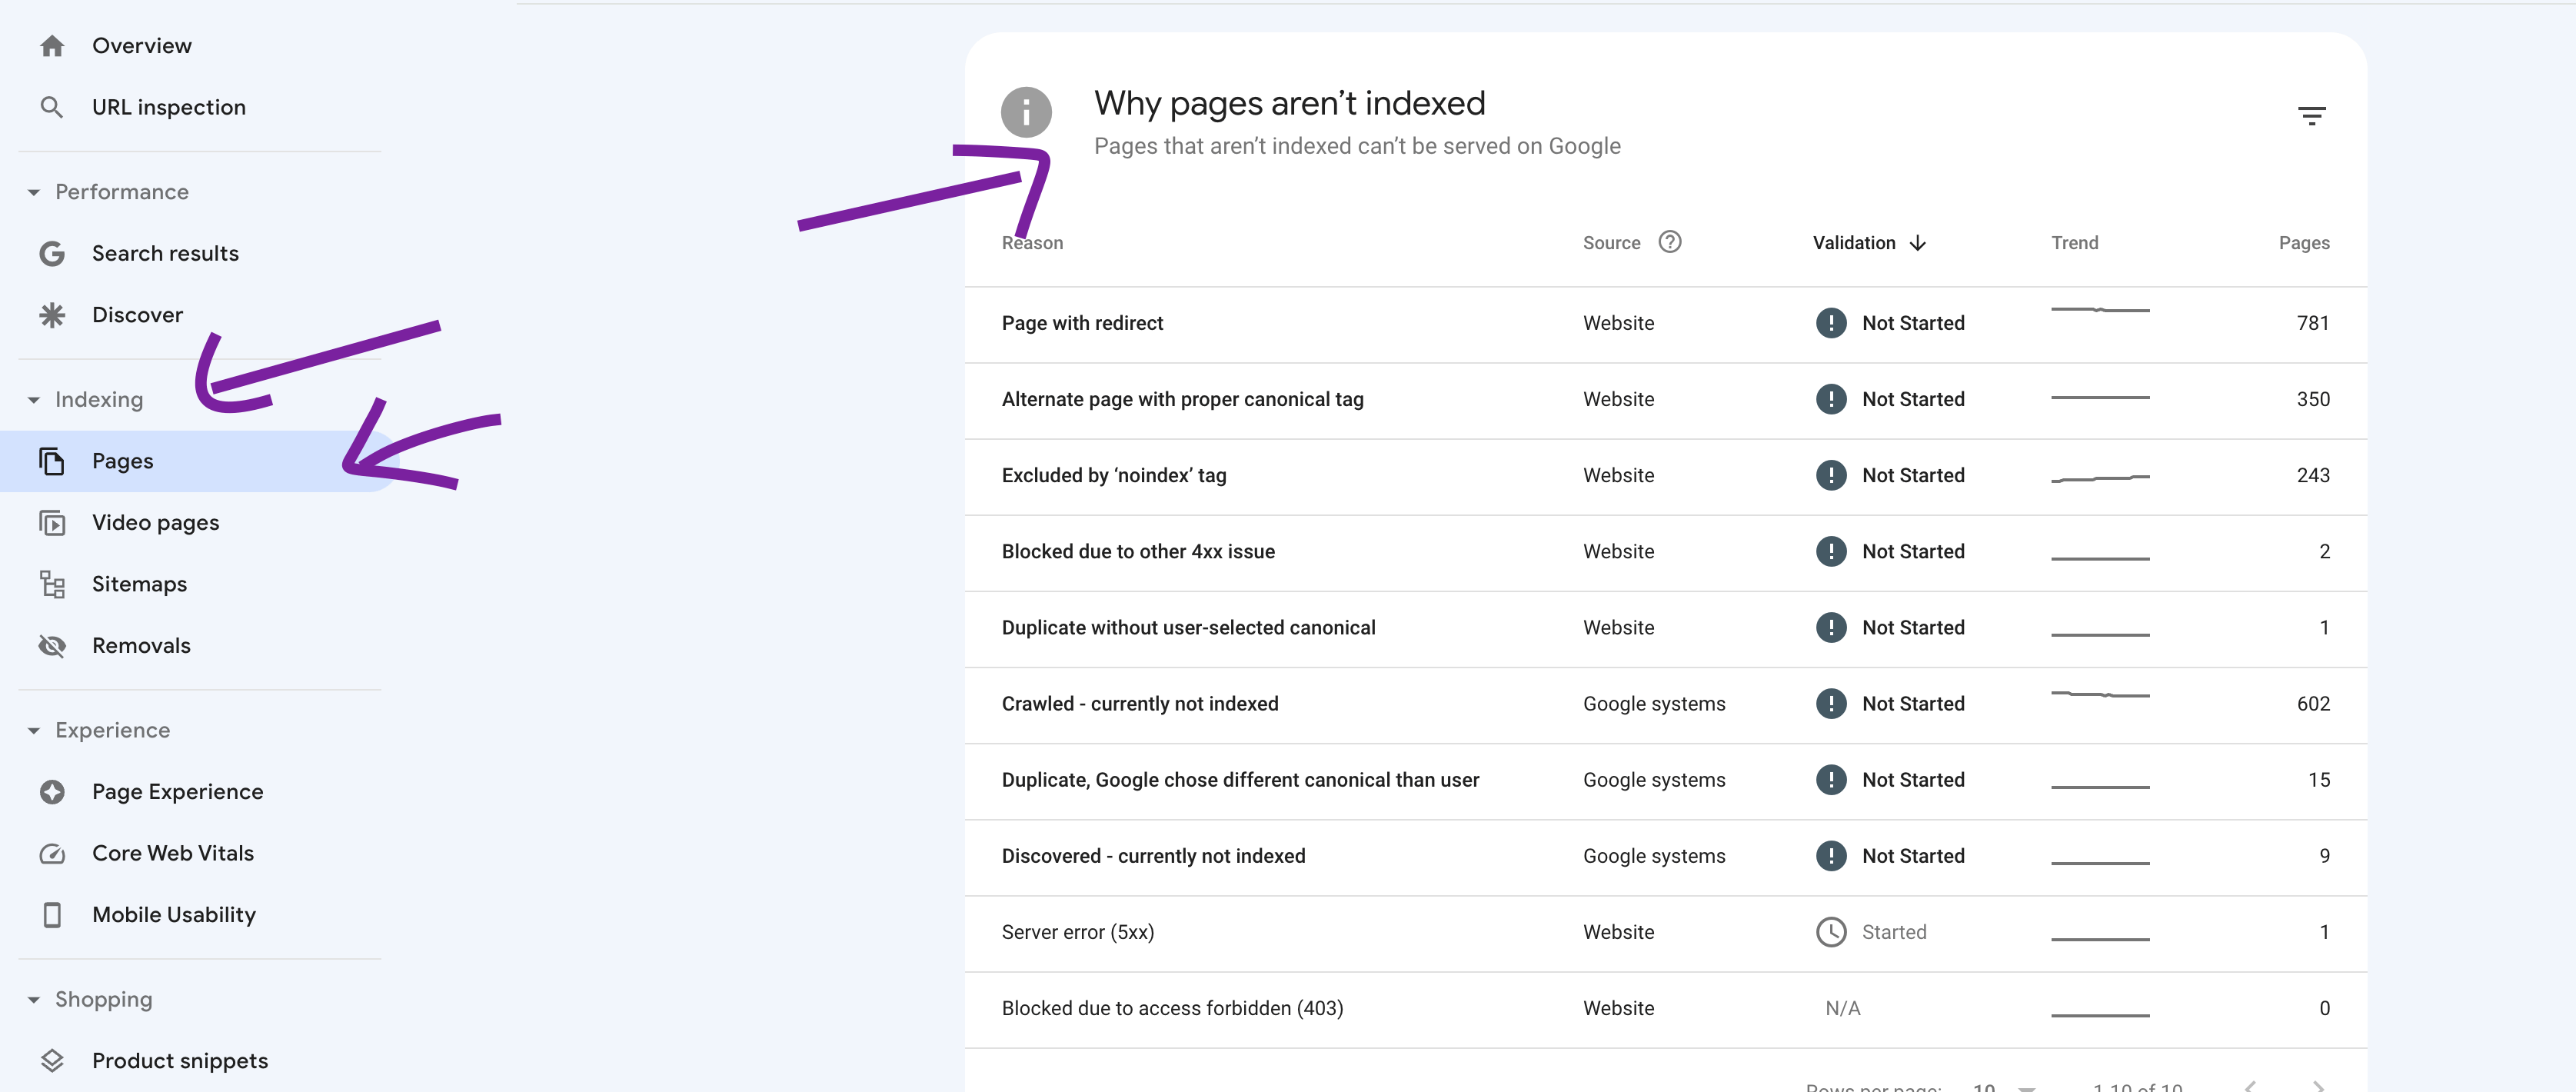Open Crawled - currently not indexed row

[x=1666, y=704]
